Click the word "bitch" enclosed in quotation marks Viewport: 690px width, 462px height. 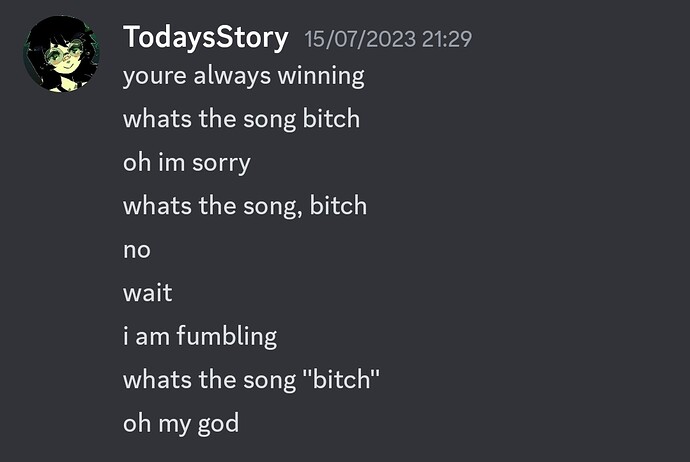point(341,380)
